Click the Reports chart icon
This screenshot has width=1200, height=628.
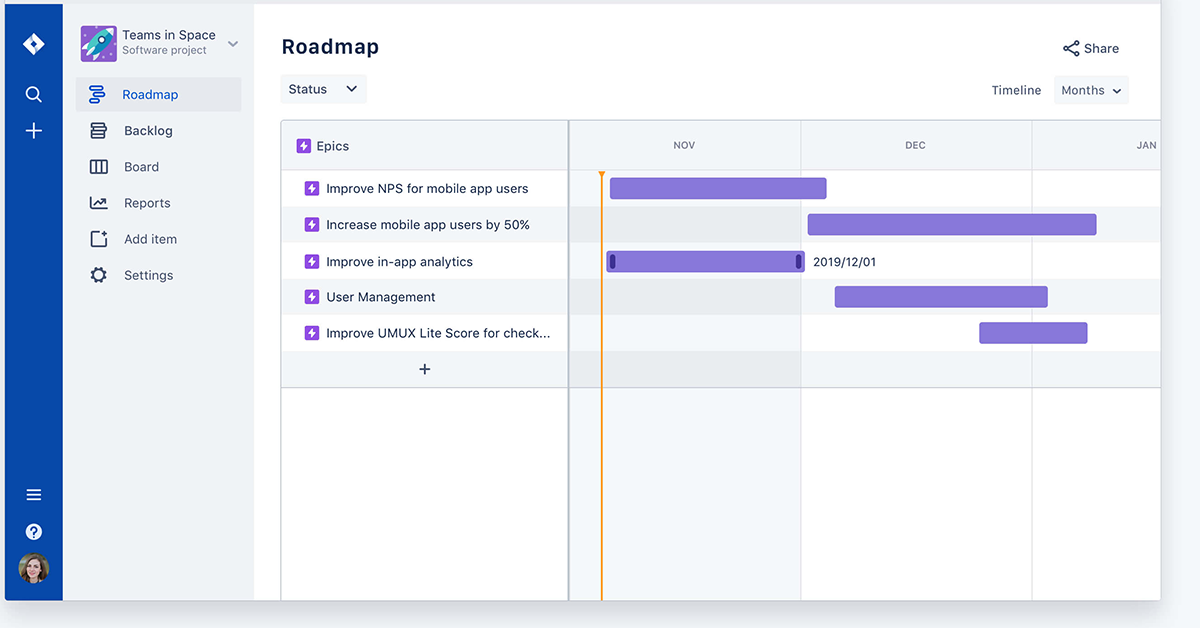97,202
